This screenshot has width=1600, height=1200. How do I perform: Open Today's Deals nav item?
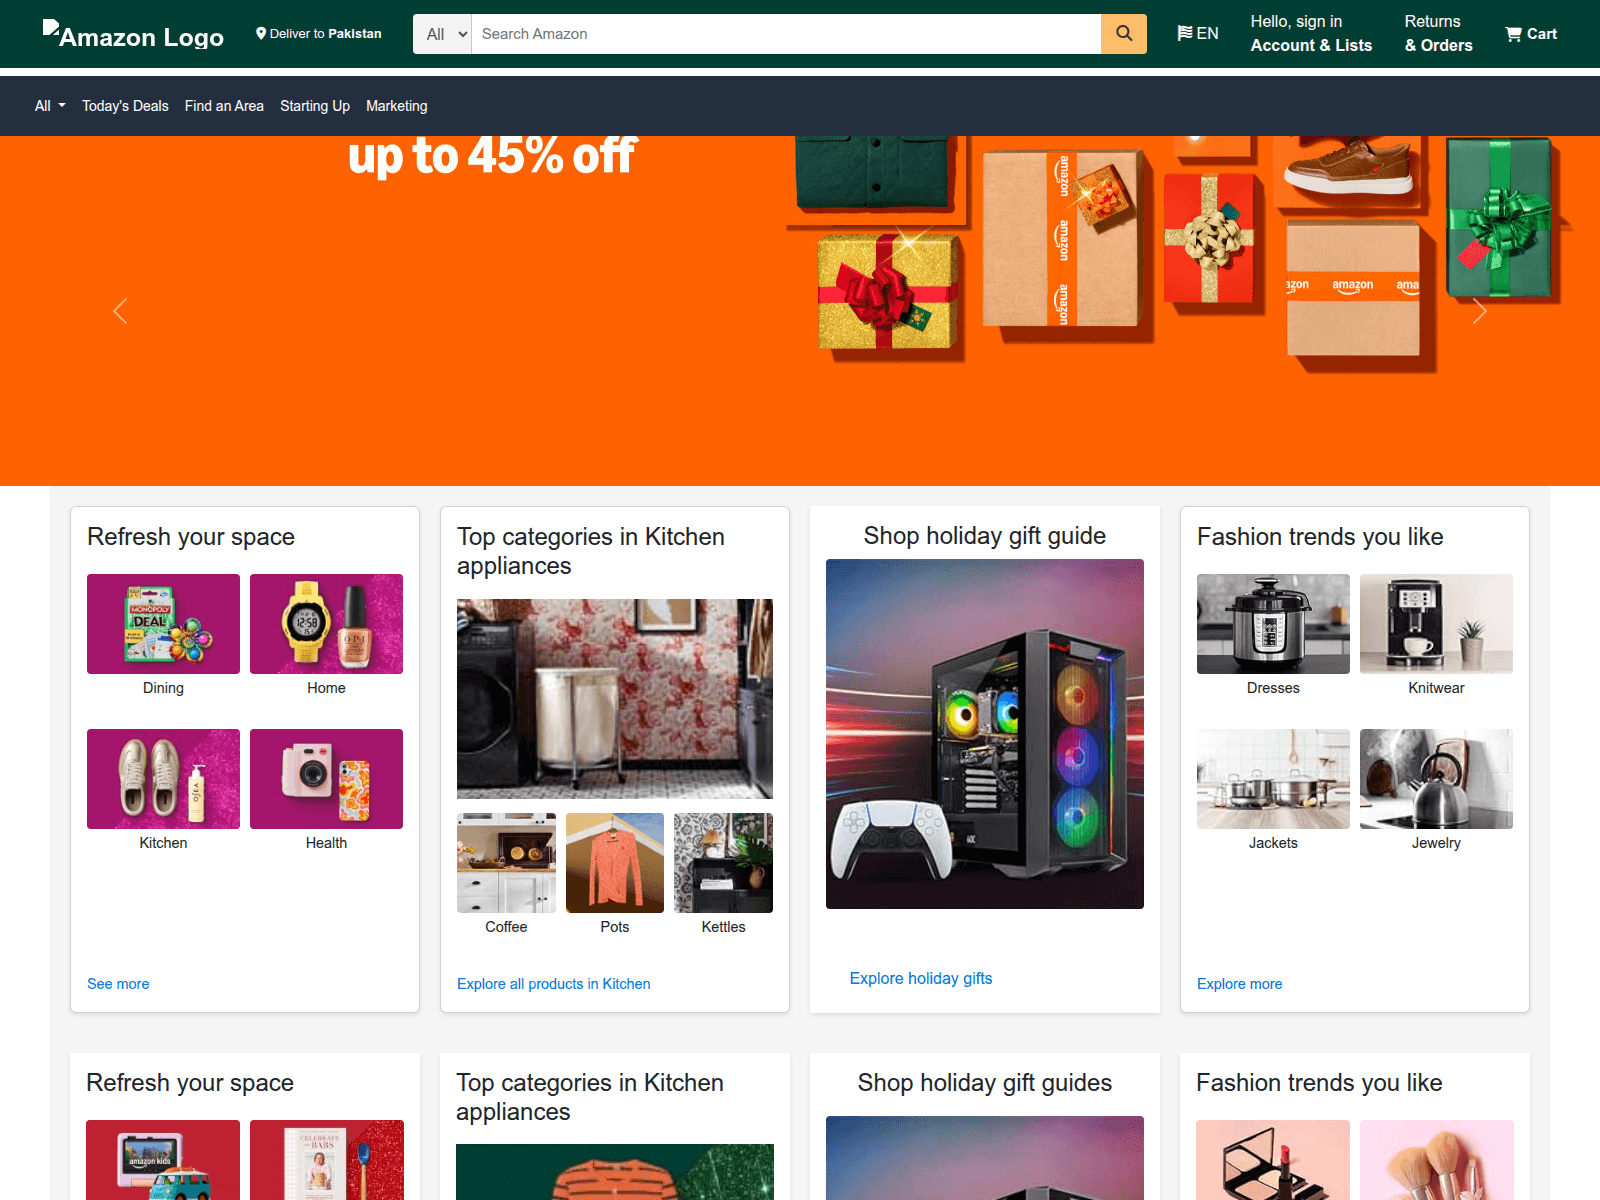[125, 106]
